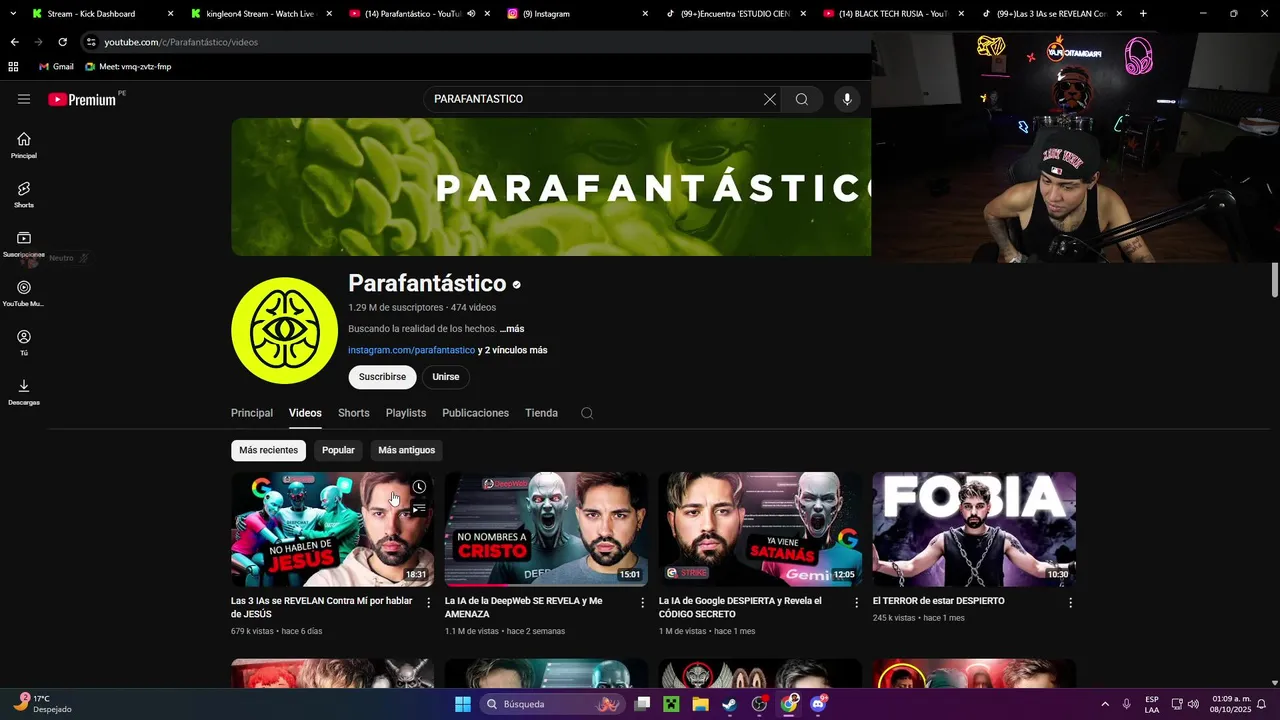Open video title 'Las 3 IAs se REVELAN'
The image size is (1280, 720).
pyautogui.click(x=322, y=607)
